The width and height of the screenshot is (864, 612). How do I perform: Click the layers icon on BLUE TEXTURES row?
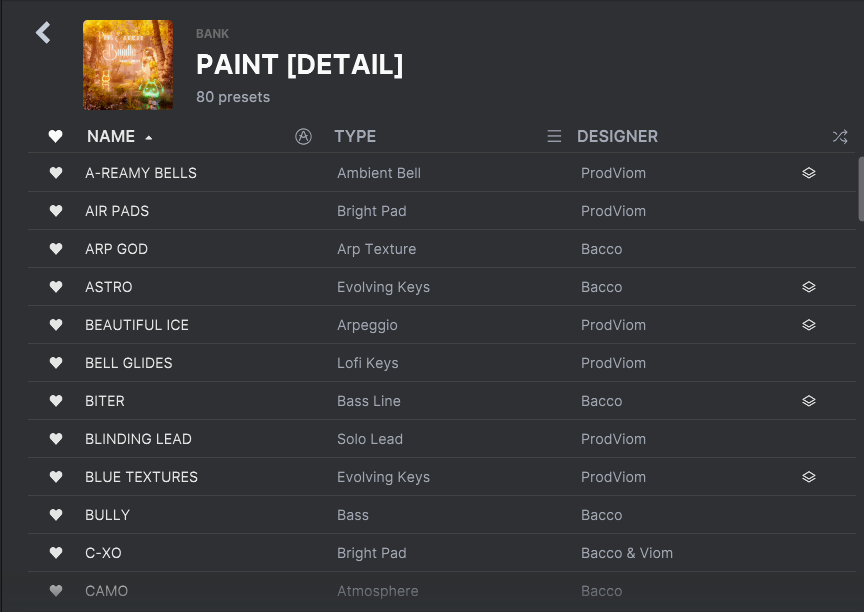808,477
